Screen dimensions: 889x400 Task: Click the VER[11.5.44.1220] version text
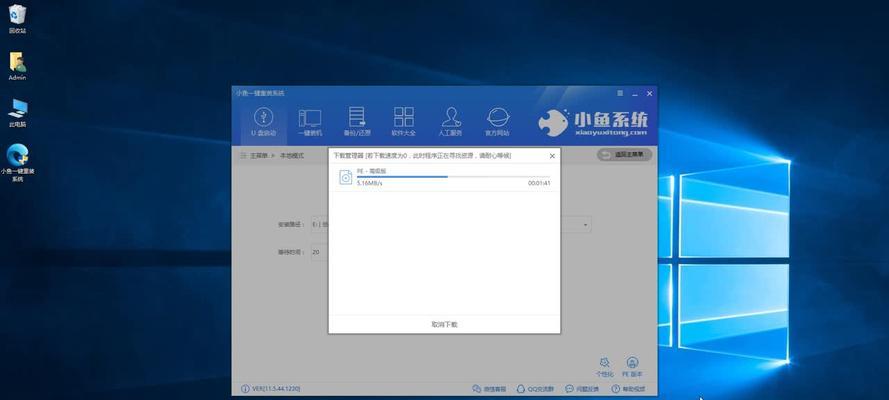click(276, 389)
